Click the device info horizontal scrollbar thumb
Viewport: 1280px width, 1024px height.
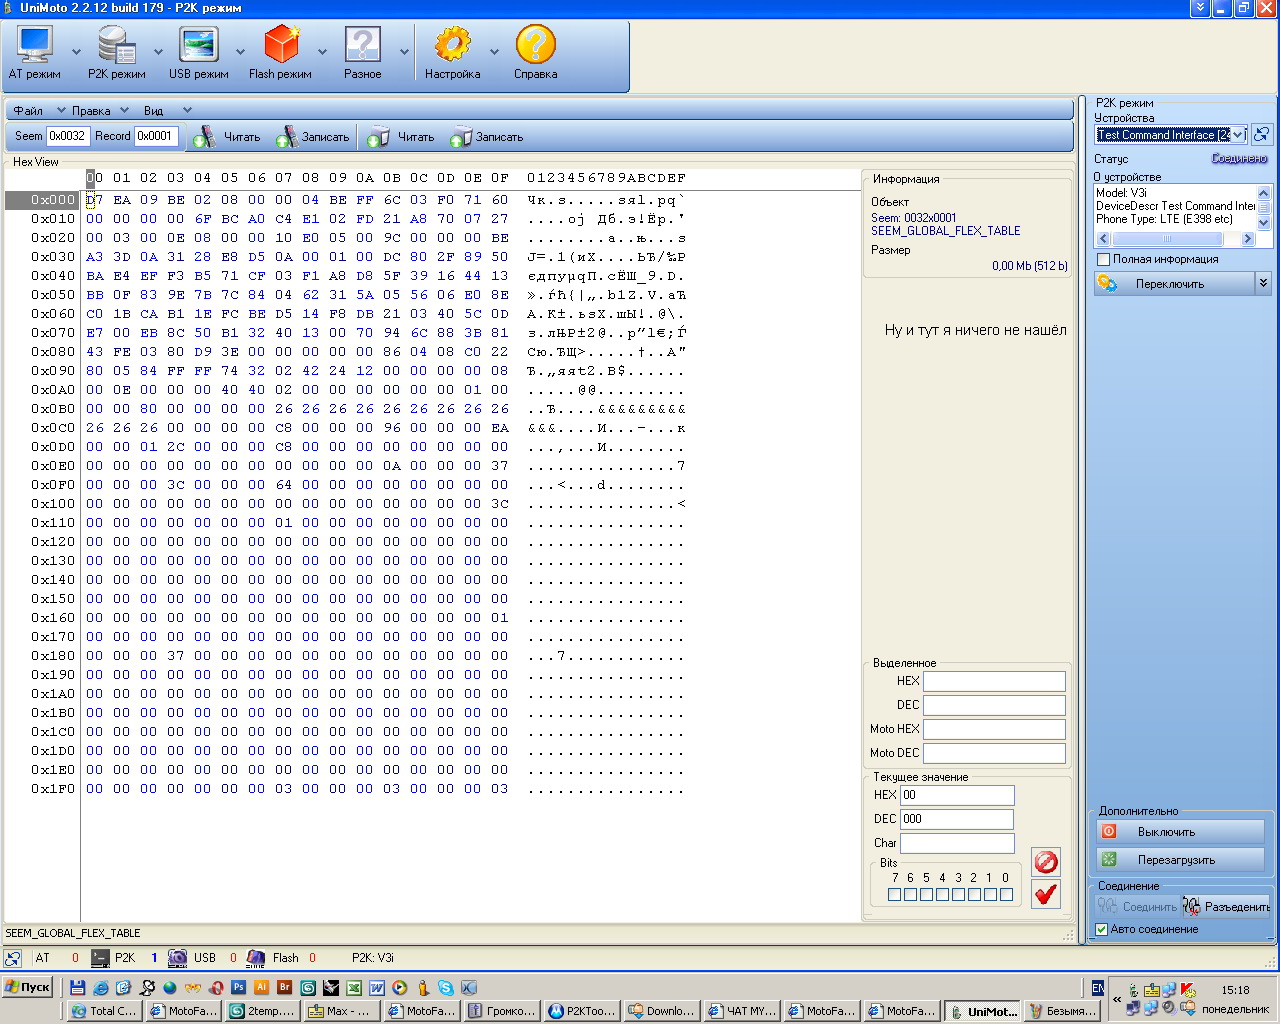click(1167, 239)
